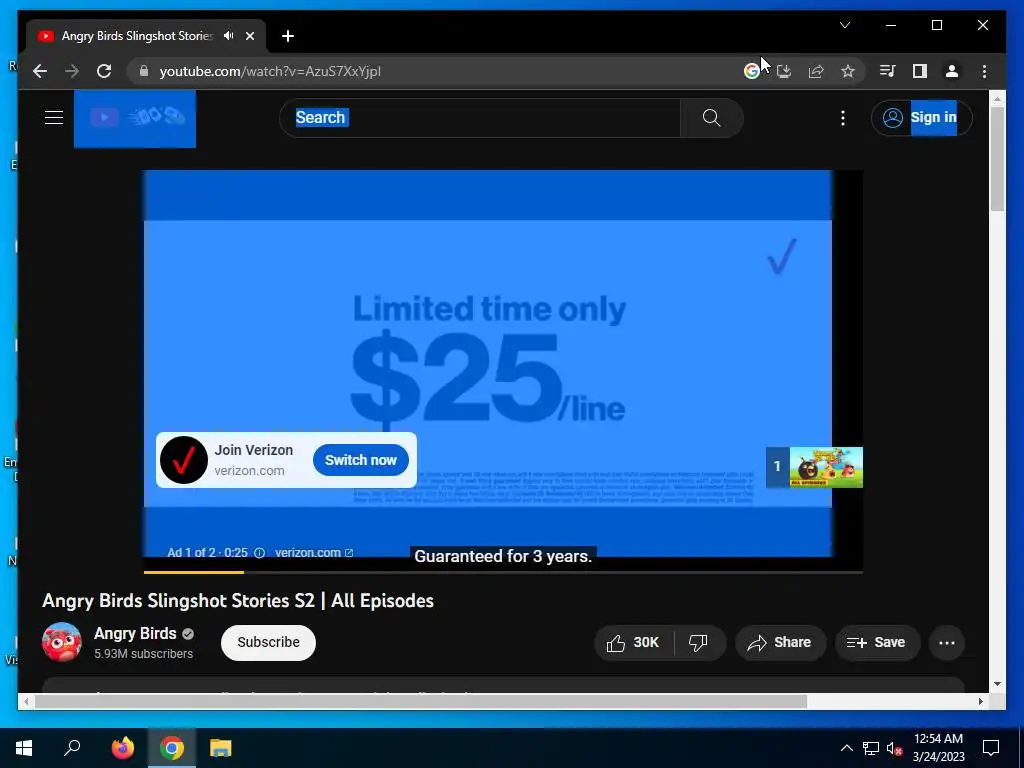Open the Windows notification center
1024x768 pixels.
pyautogui.click(x=991, y=748)
